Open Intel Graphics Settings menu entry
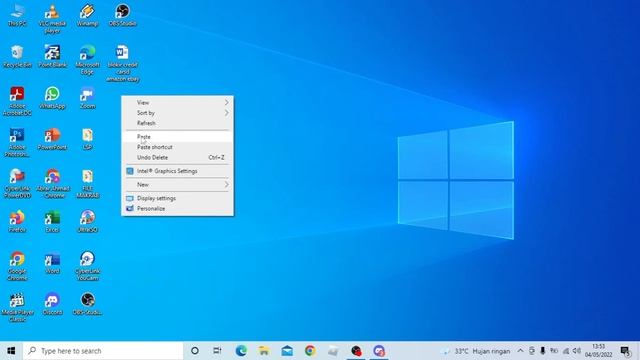This screenshot has width=640, height=360. (x=178, y=171)
